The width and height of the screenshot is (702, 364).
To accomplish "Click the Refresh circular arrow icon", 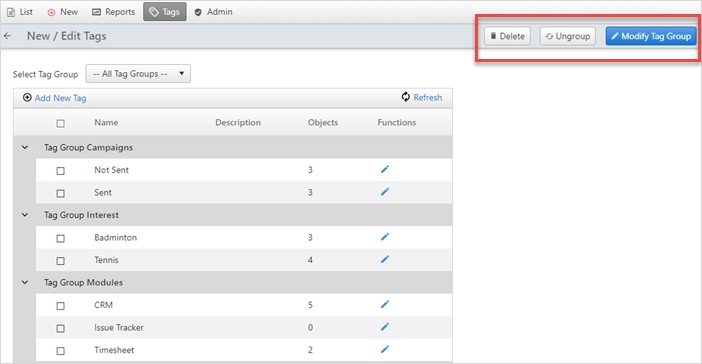I will (406, 97).
